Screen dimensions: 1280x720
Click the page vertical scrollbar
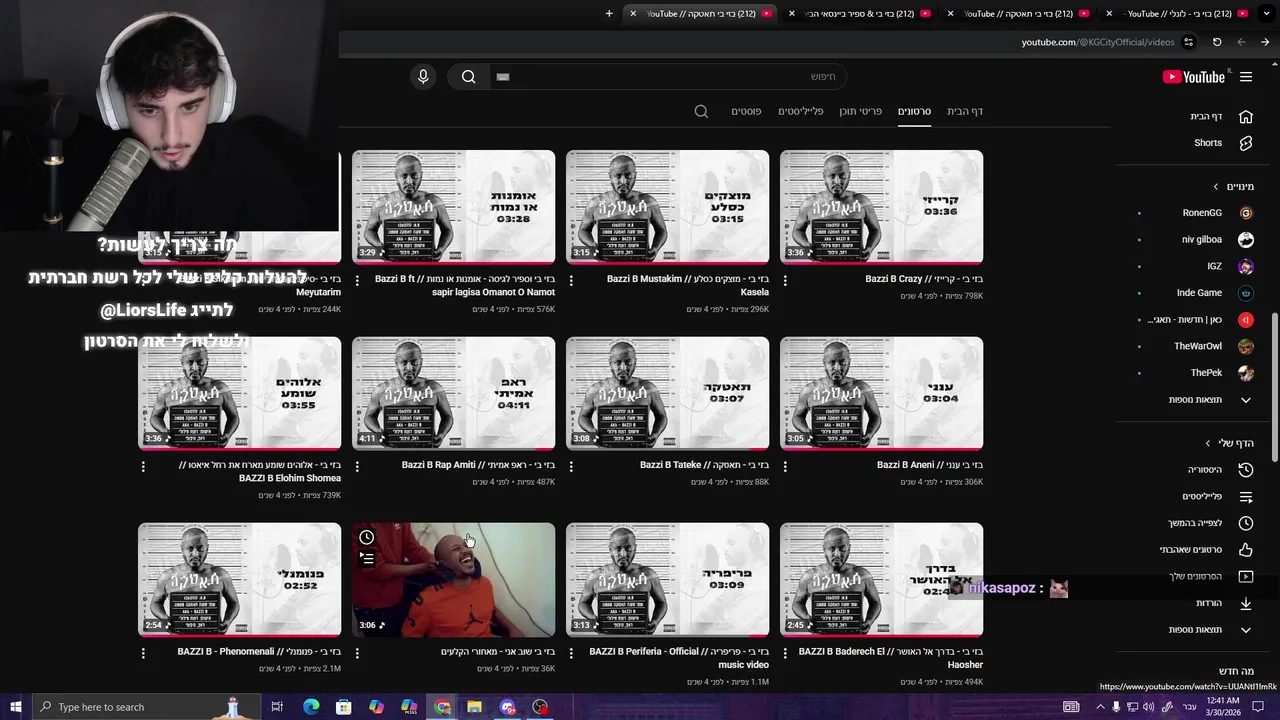tap(1274, 388)
